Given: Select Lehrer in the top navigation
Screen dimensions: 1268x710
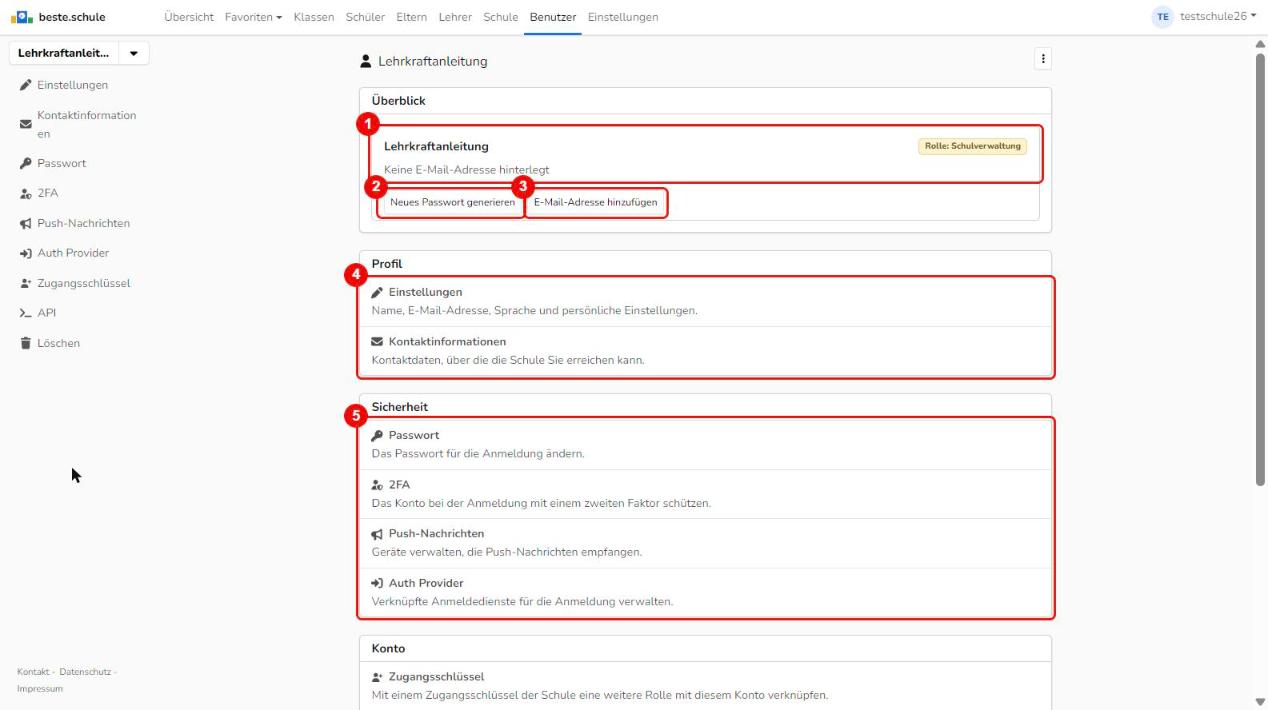Looking at the screenshot, I should click(455, 17).
